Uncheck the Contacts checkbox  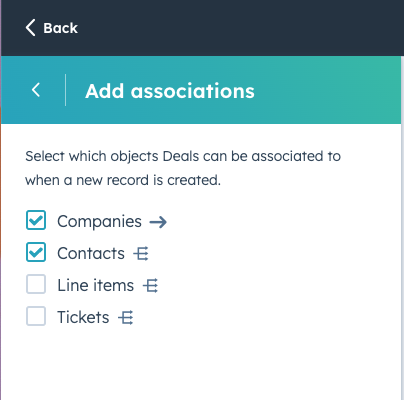coord(36,252)
